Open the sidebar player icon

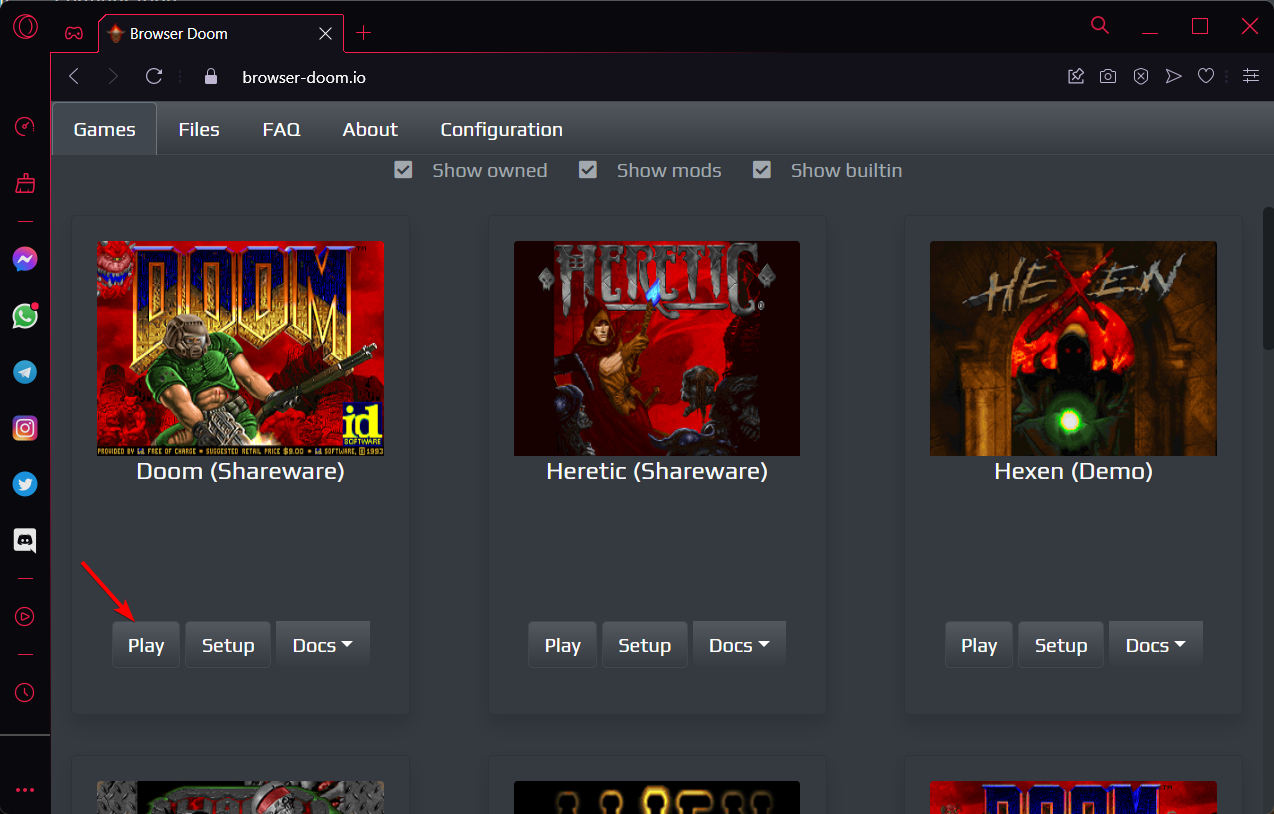point(25,617)
